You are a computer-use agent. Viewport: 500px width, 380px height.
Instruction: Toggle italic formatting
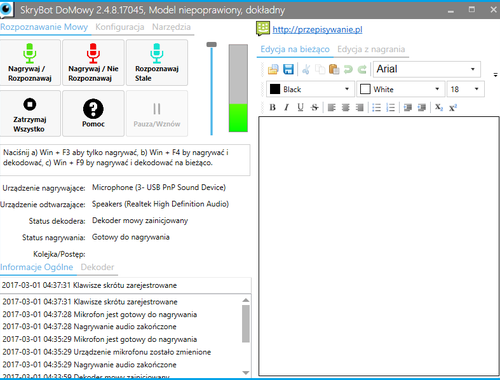(286, 107)
